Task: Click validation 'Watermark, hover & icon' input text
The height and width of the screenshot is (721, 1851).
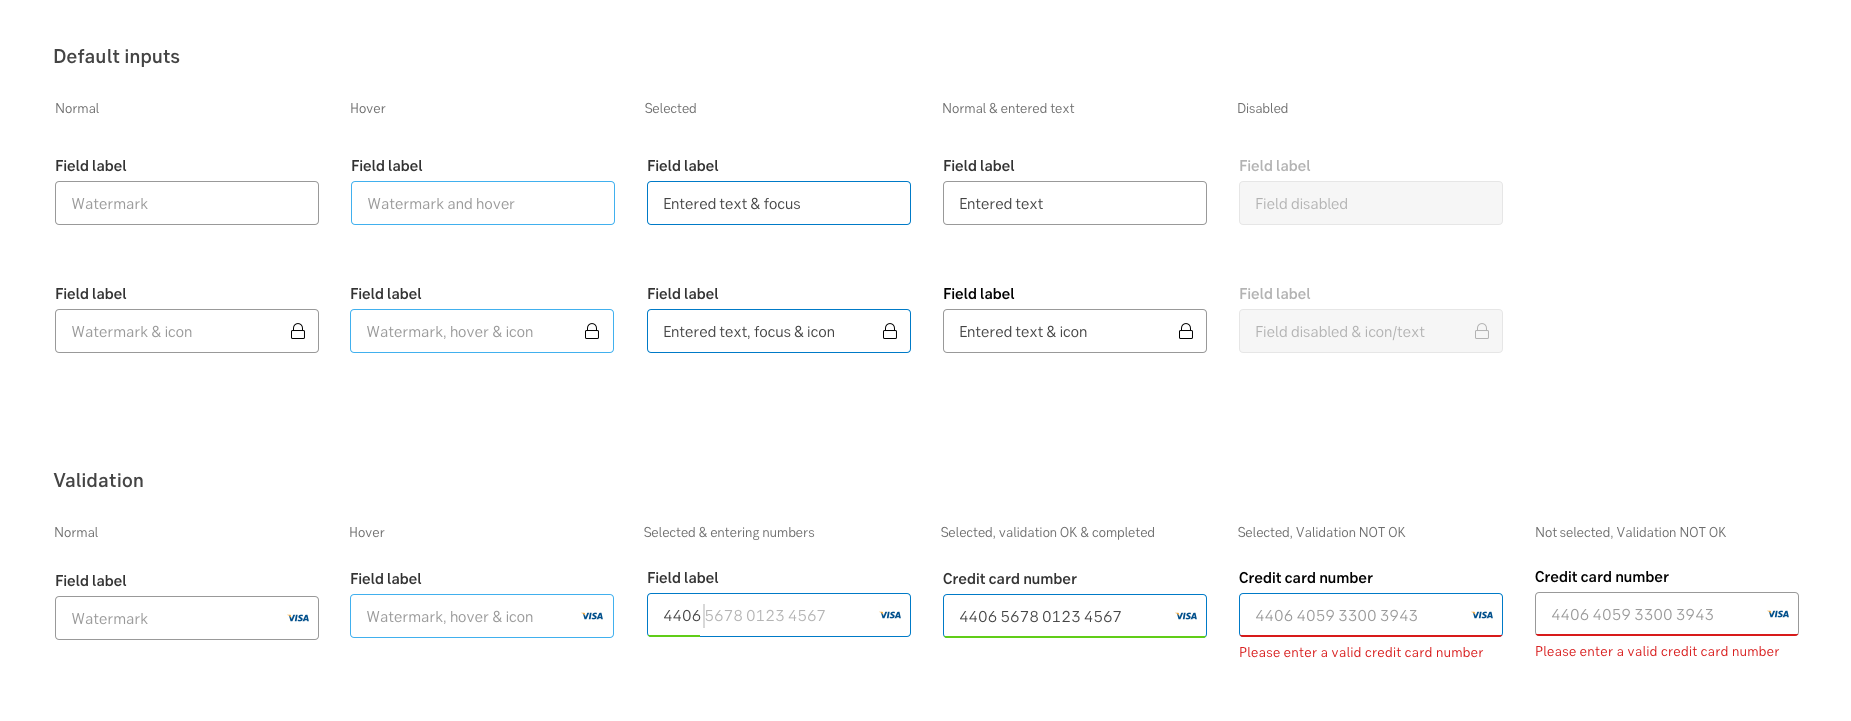Action: click(x=449, y=617)
